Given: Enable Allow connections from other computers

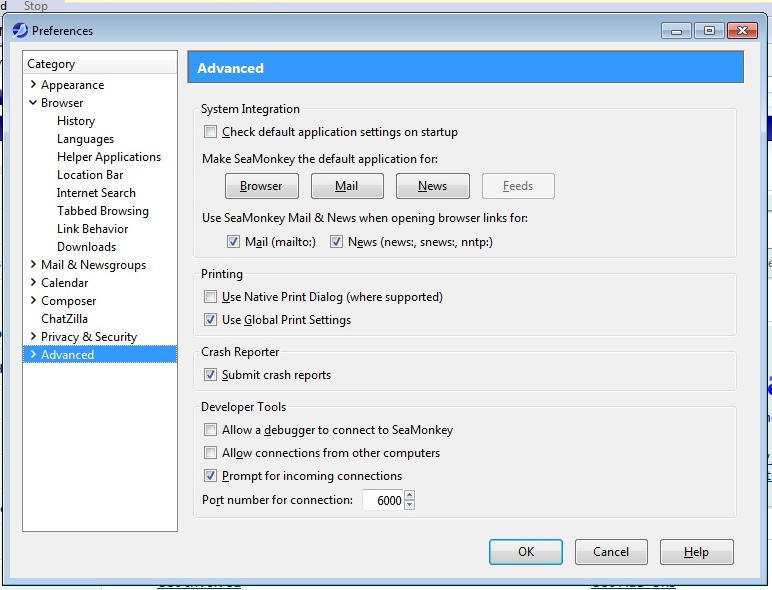Looking at the screenshot, I should tap(210, 453).
